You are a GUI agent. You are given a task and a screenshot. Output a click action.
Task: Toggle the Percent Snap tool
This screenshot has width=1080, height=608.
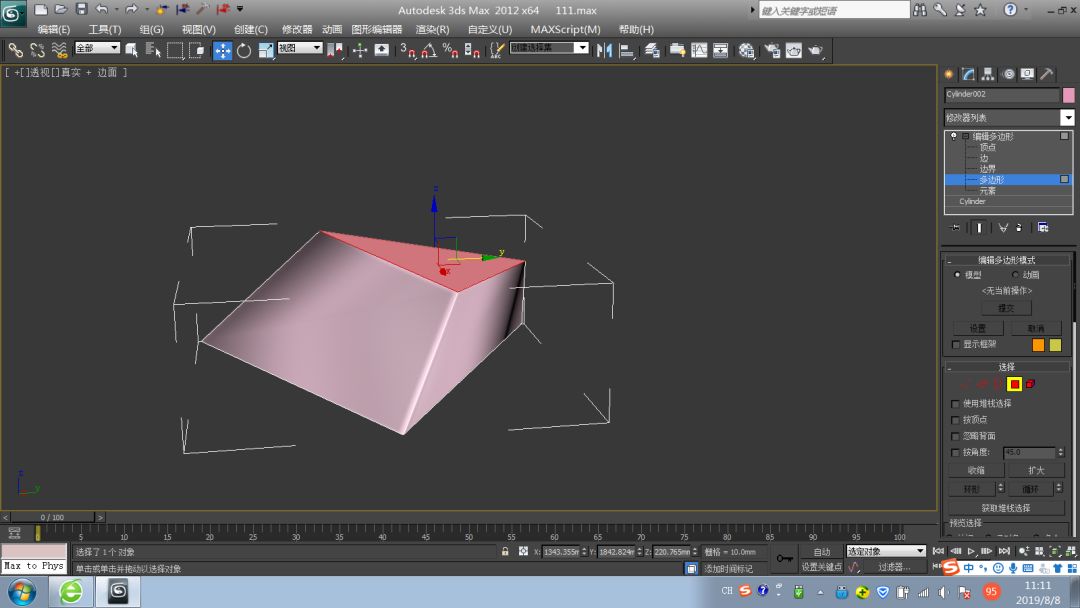[x=450, y=50]
